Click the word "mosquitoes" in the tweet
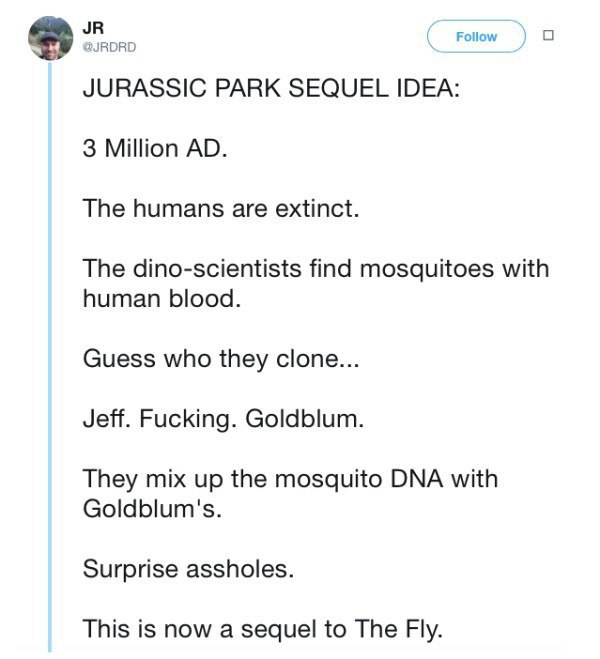This screenshot has width=600, height=659. [426, 269]
